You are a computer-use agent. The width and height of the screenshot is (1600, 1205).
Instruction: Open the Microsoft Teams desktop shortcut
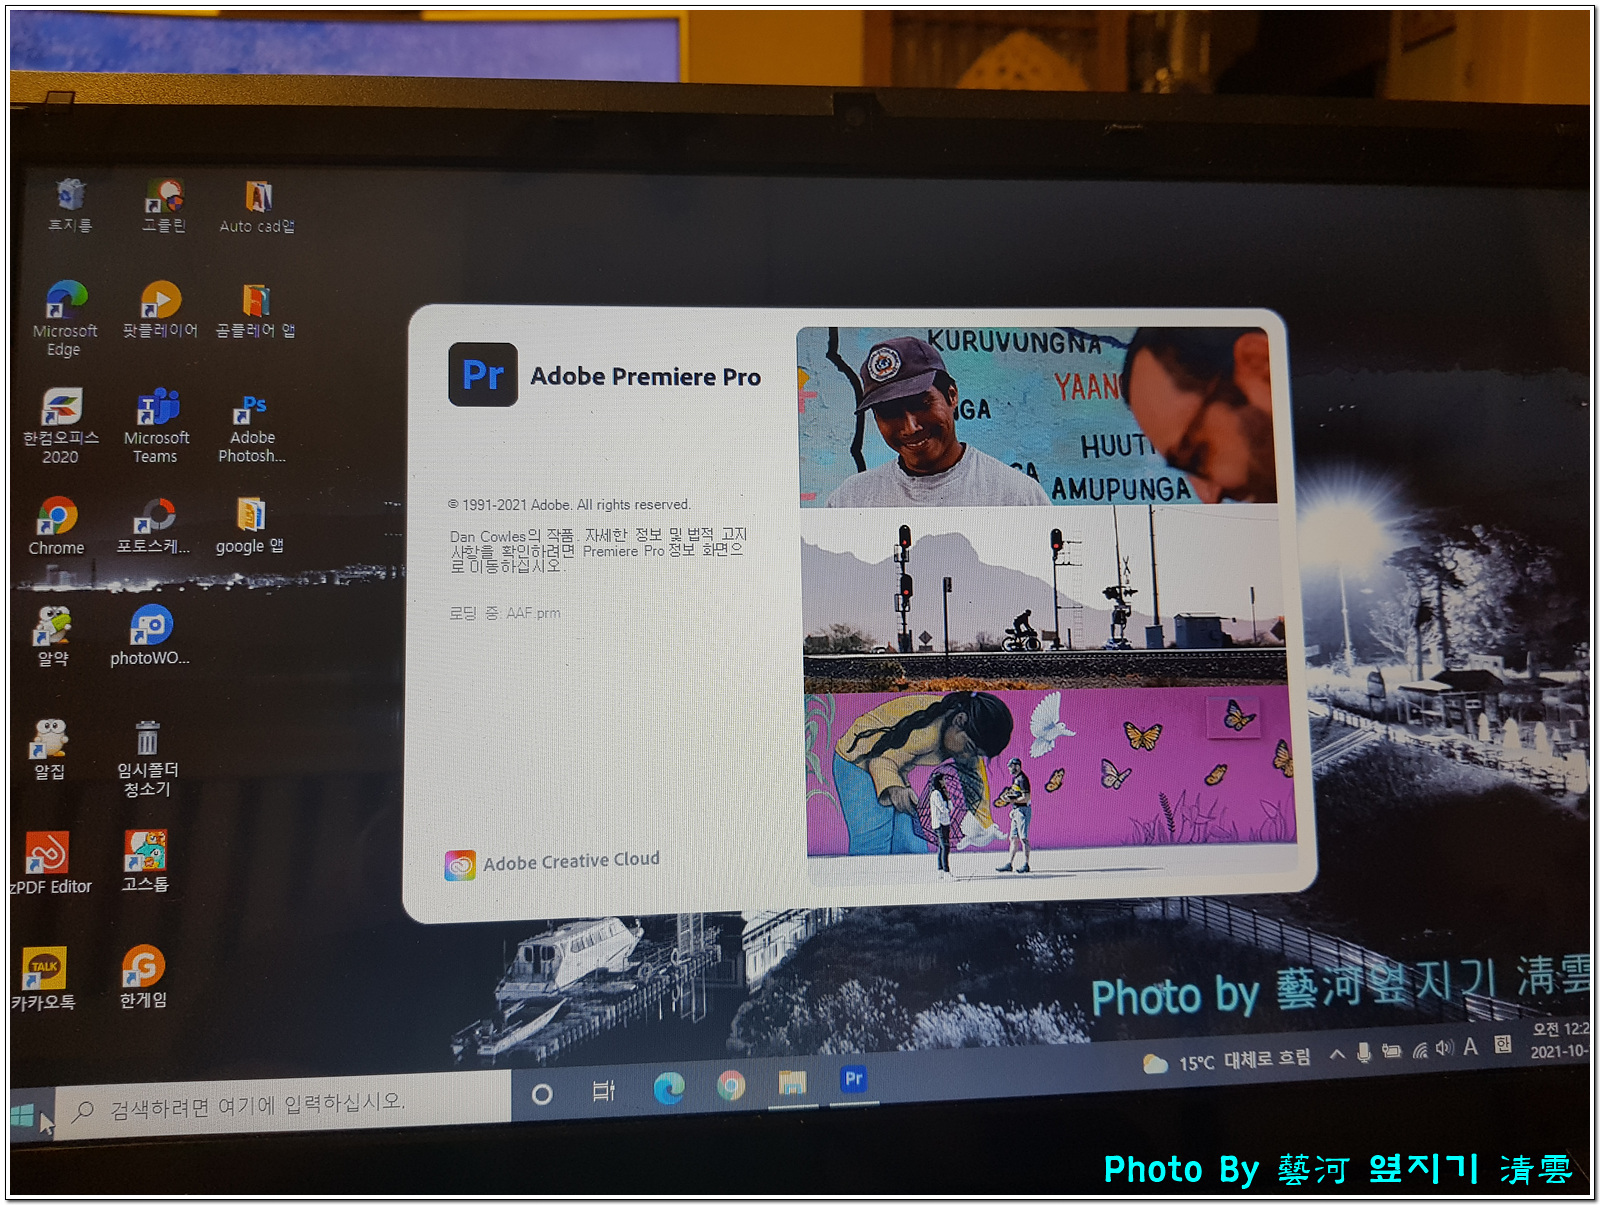tap(156, 426)
